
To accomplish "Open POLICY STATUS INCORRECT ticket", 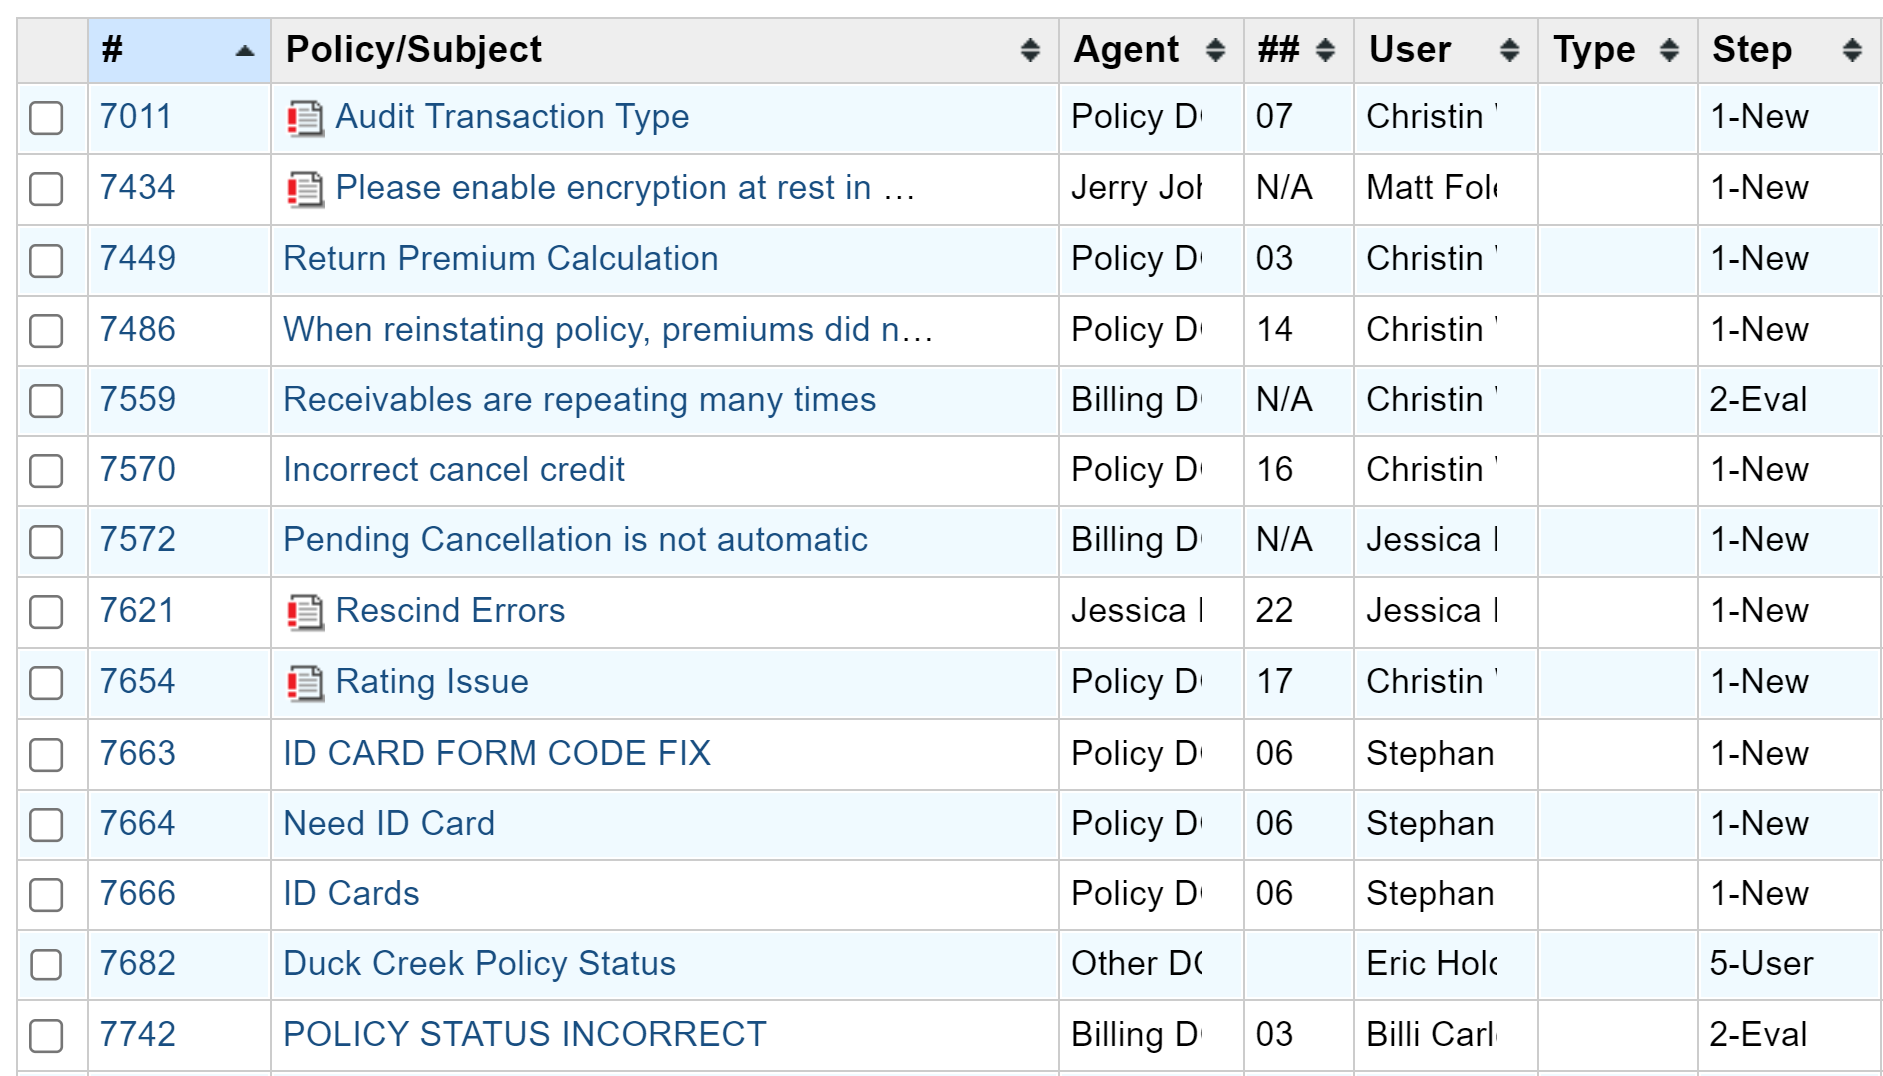I will pos(524,1035).
